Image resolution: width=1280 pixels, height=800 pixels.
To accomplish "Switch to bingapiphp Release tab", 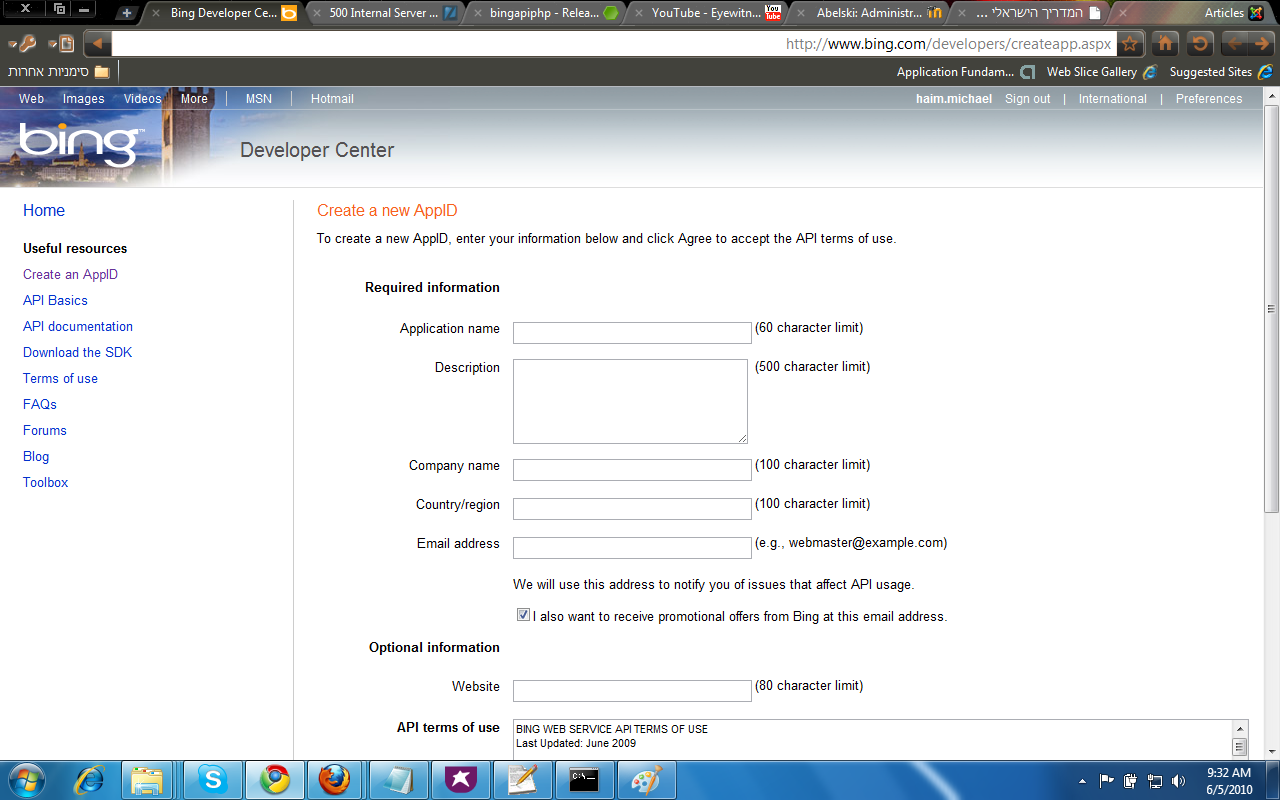I will pyautogui.click(x=545, y=13).
